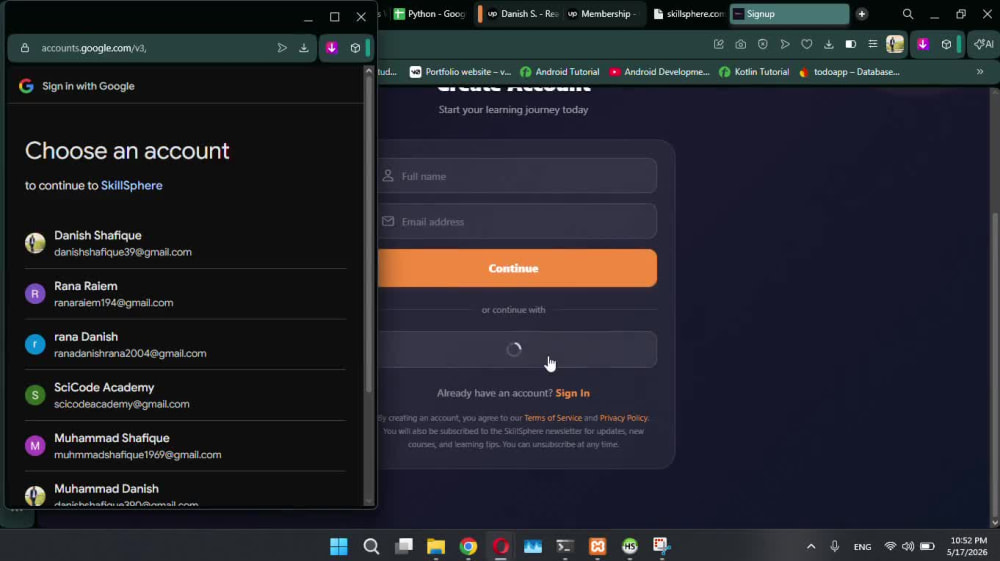Switch to the Membership tab
Viewport: 1000px width, 561px height.
[603, 14]
